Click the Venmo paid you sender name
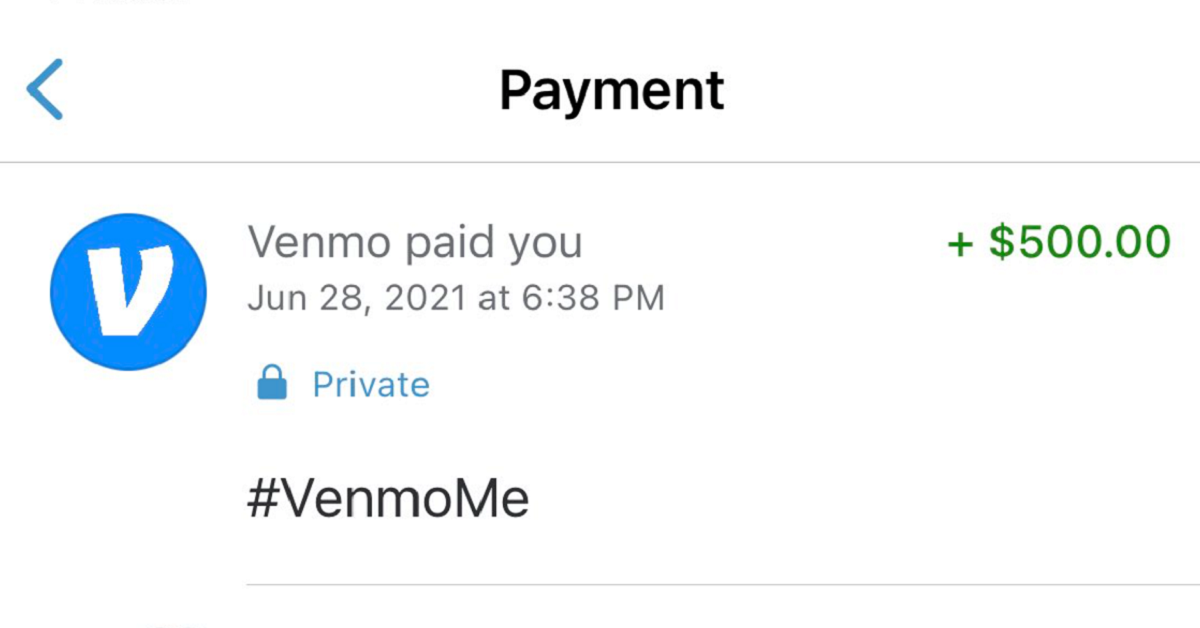This screenshot has width=1200, height=628. [416, 241]
